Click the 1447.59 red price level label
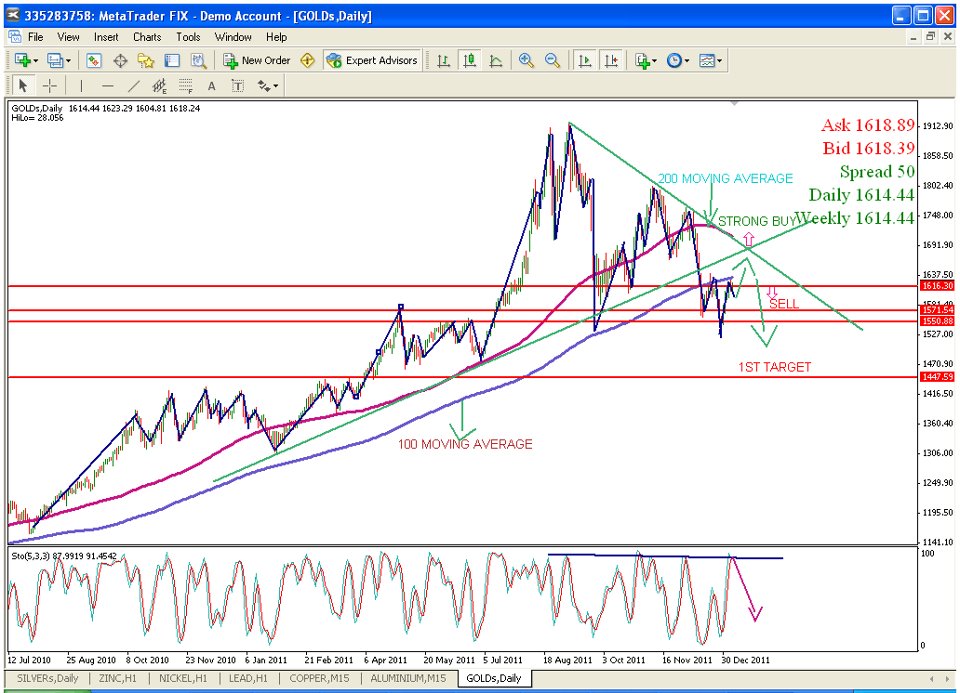Image resolution: width=960 pixels, height=693 pixels. pos(937,377)
